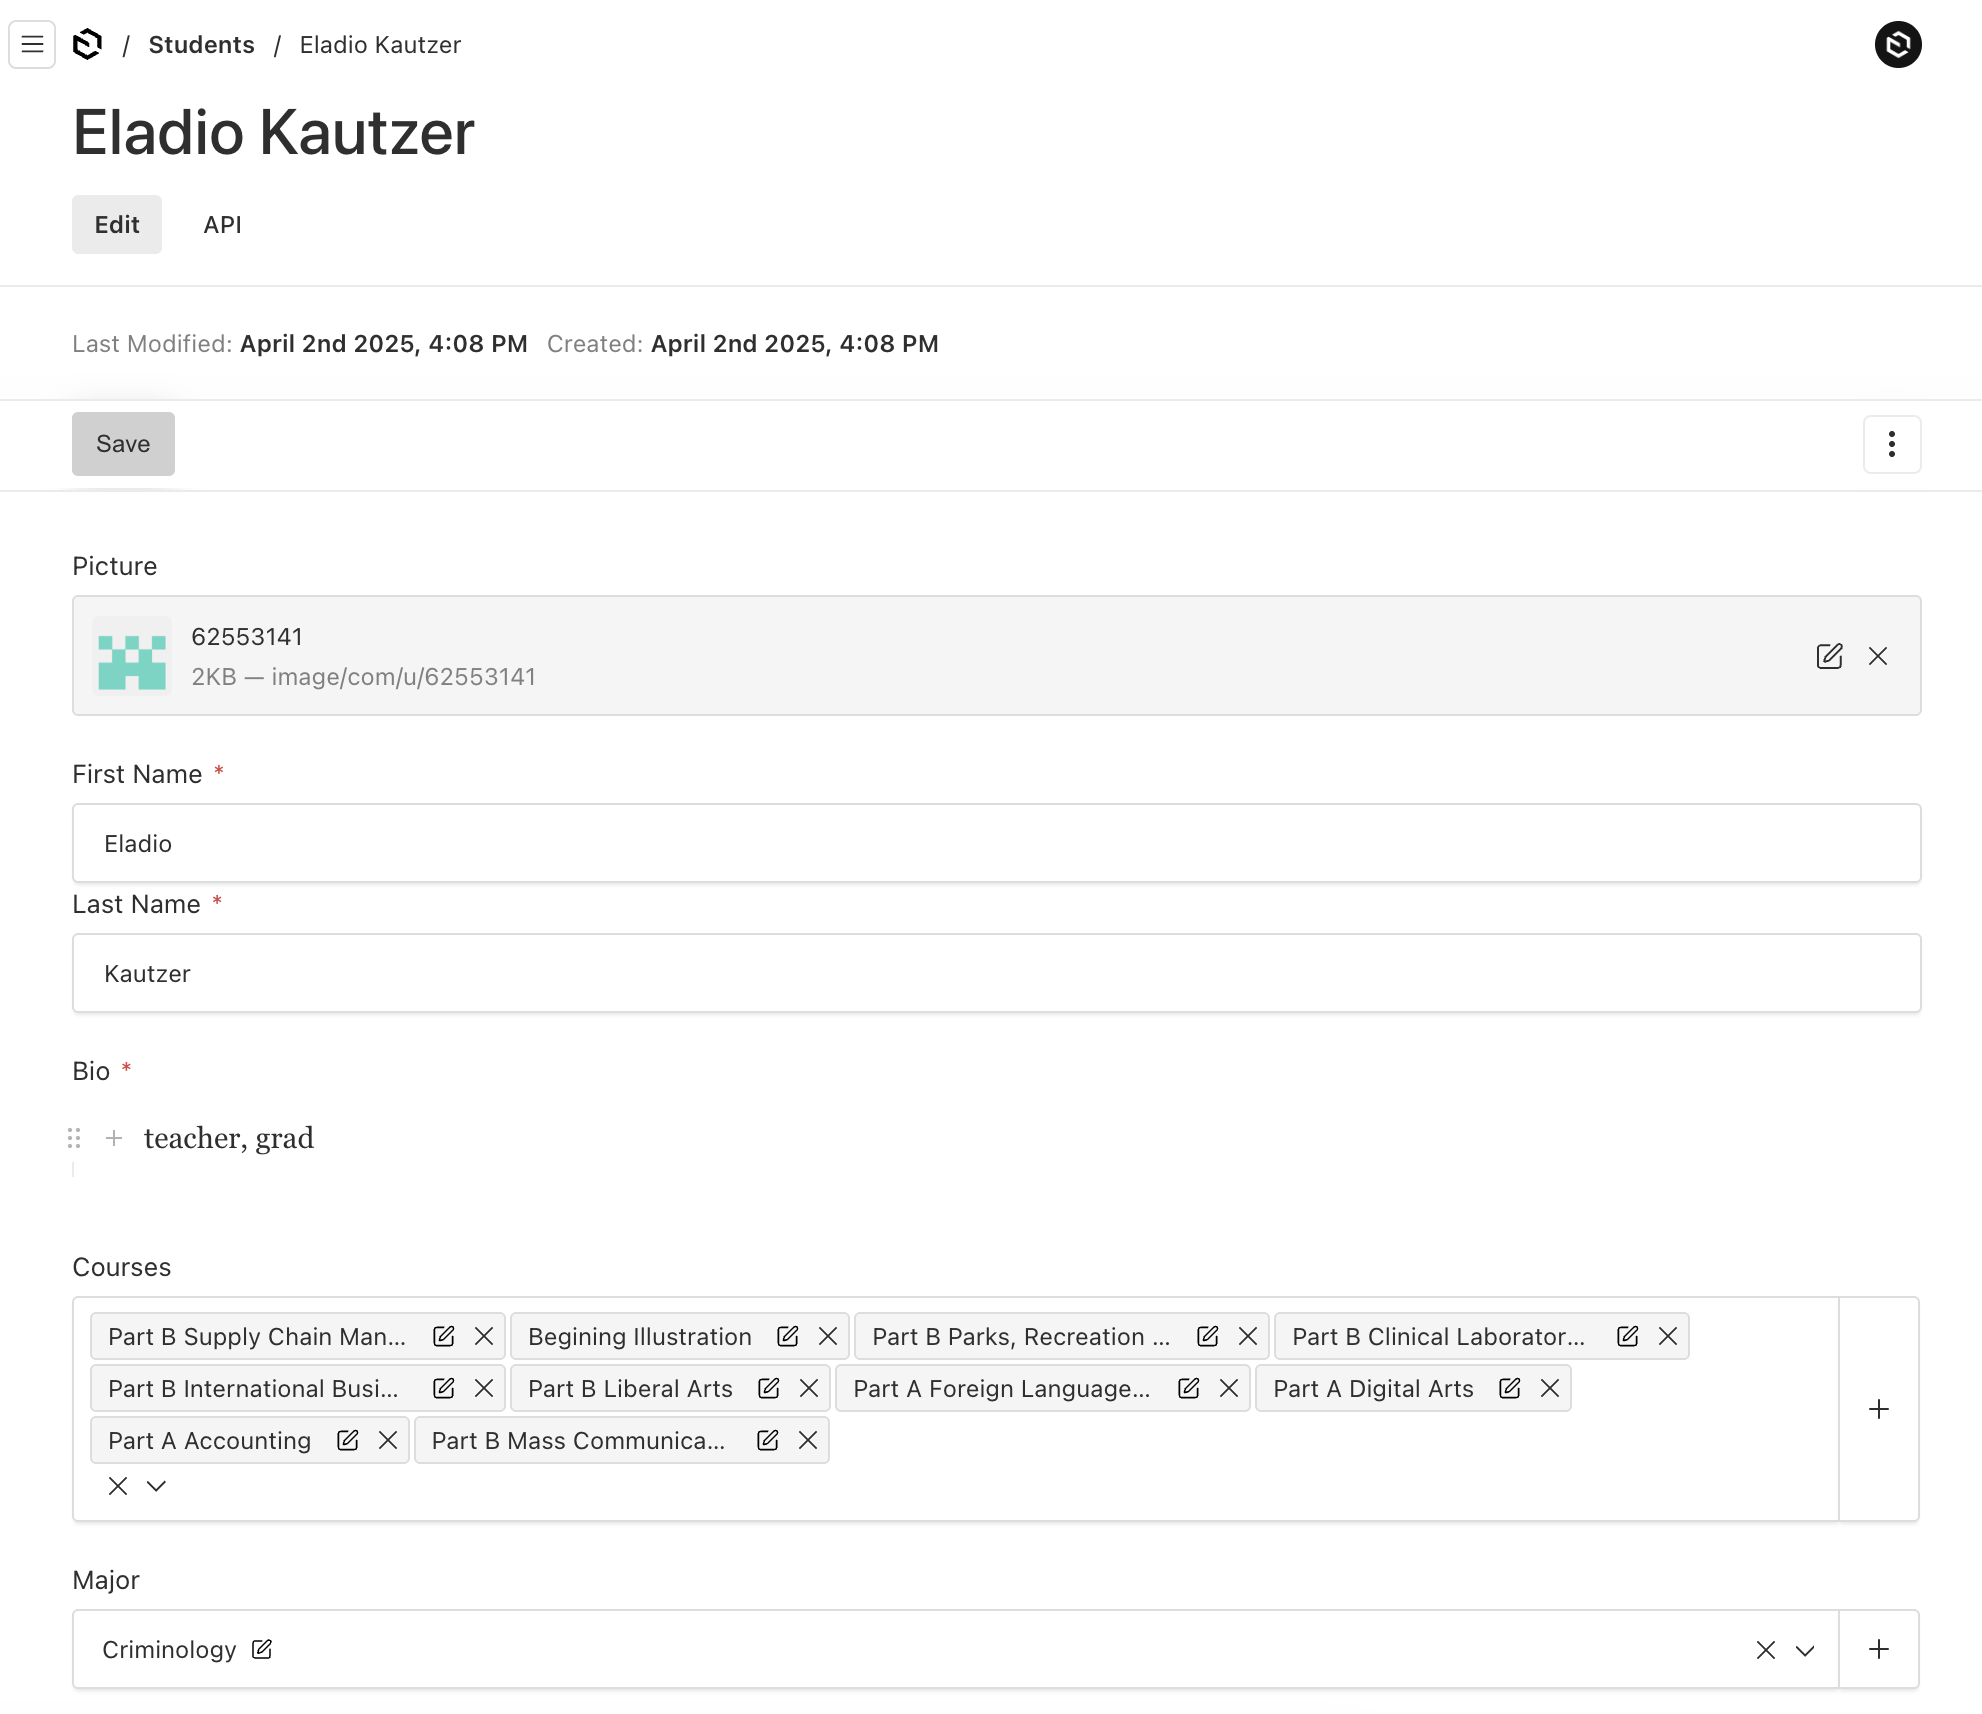Remove the 62553141 picture
Image resolution: width=1982 pixels, height=1714 pixels.
[x=1878, y=656]
